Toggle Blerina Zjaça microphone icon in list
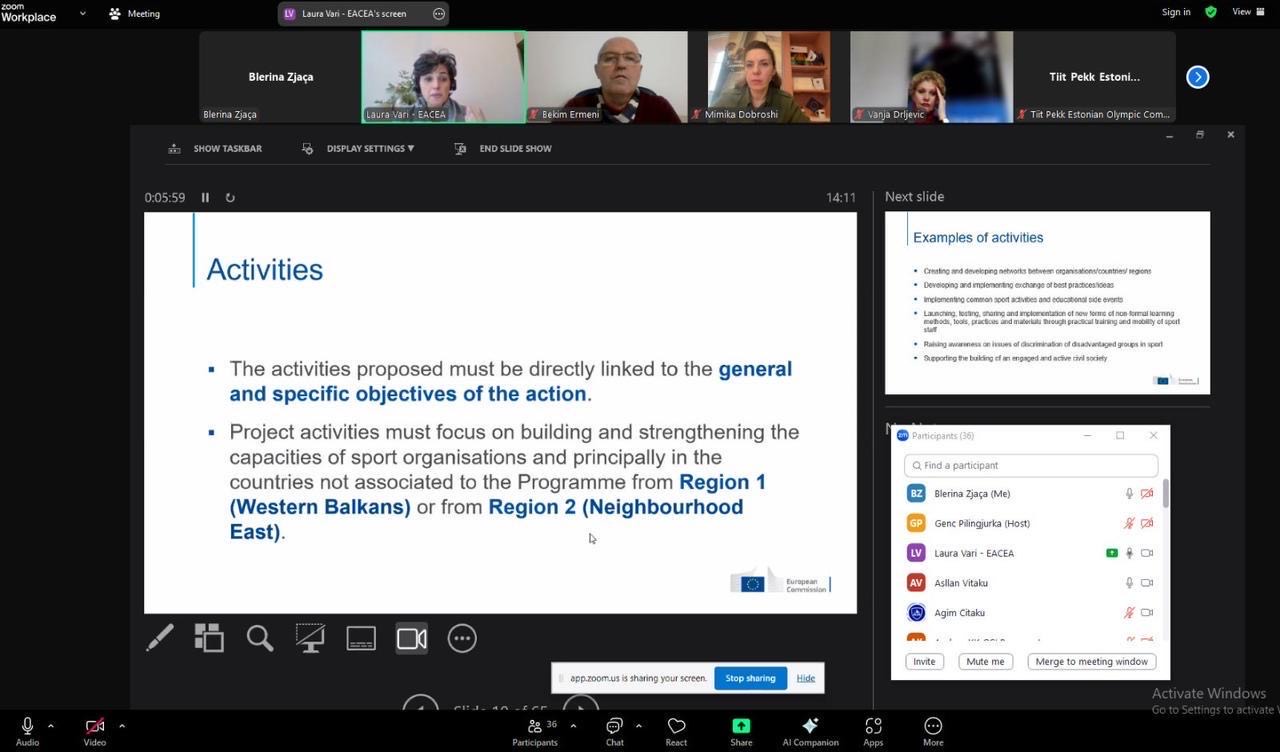1280x752 pixels. (1129, 494)
